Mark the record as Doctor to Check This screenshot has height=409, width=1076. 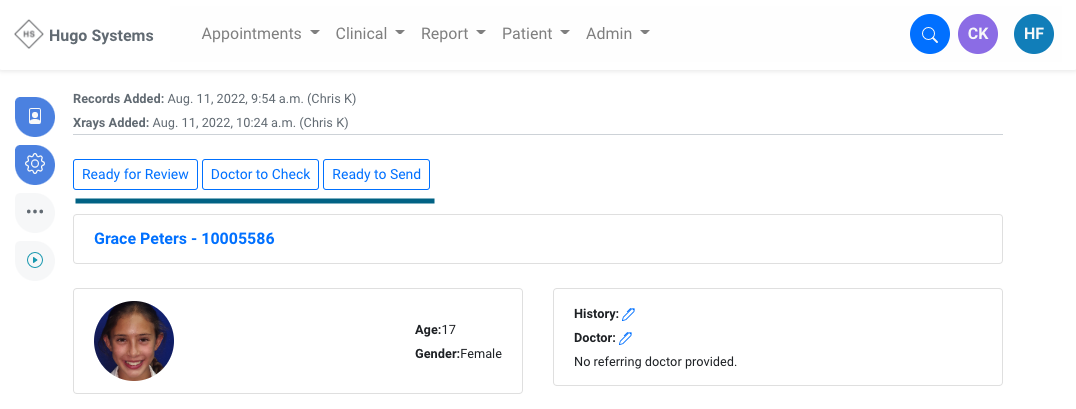point(260,174)
